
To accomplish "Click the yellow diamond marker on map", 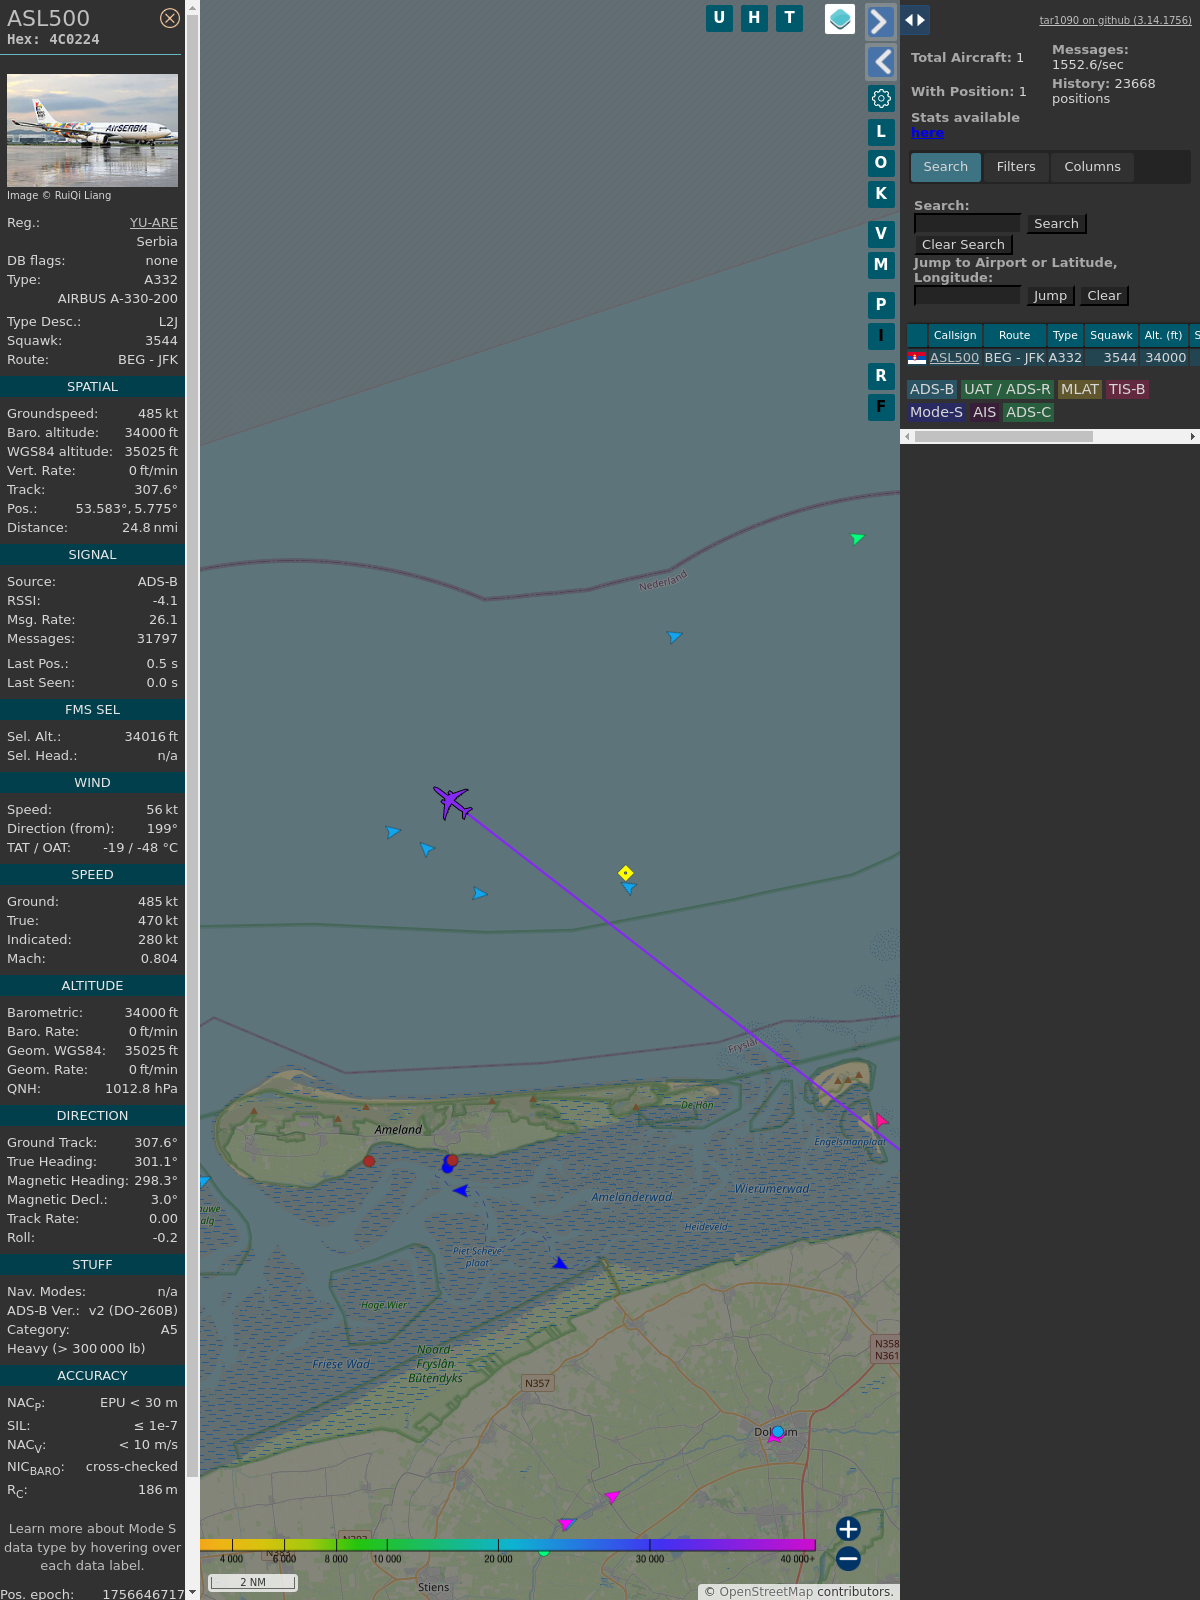I will point(625,873).
